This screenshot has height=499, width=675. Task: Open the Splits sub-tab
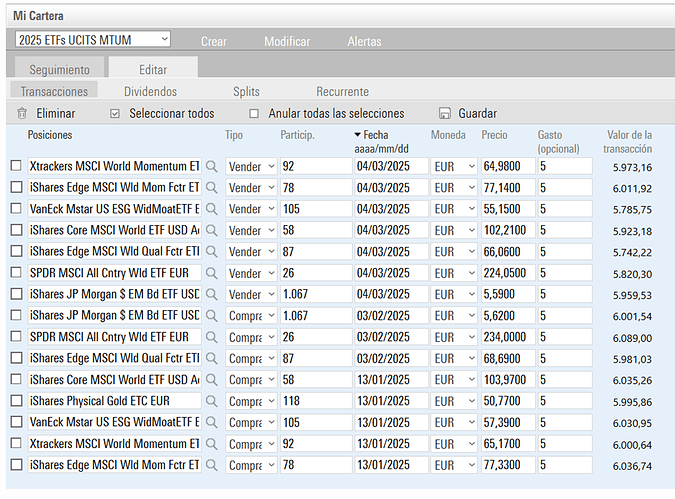point(246,91)
